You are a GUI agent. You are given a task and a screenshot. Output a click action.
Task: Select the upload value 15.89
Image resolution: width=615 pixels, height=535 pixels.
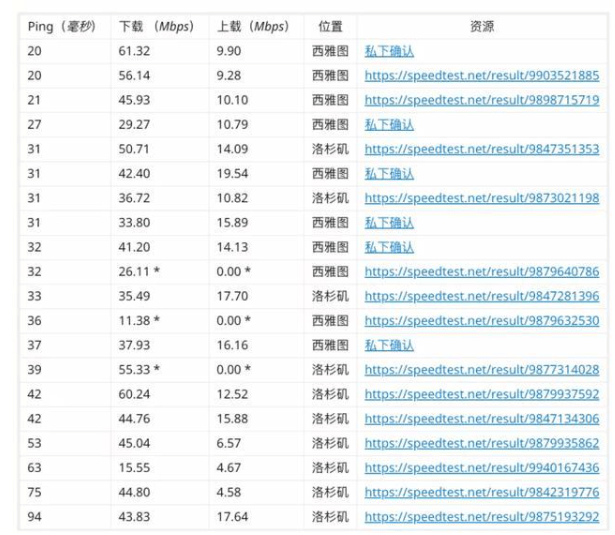tap(232, 223)
